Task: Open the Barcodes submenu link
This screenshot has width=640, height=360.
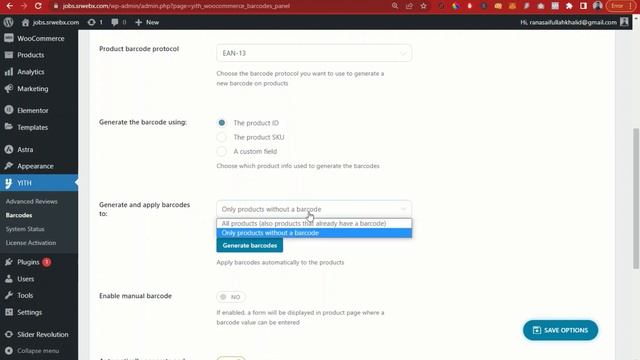Action: pyautogui.click(x=19, y=215)
